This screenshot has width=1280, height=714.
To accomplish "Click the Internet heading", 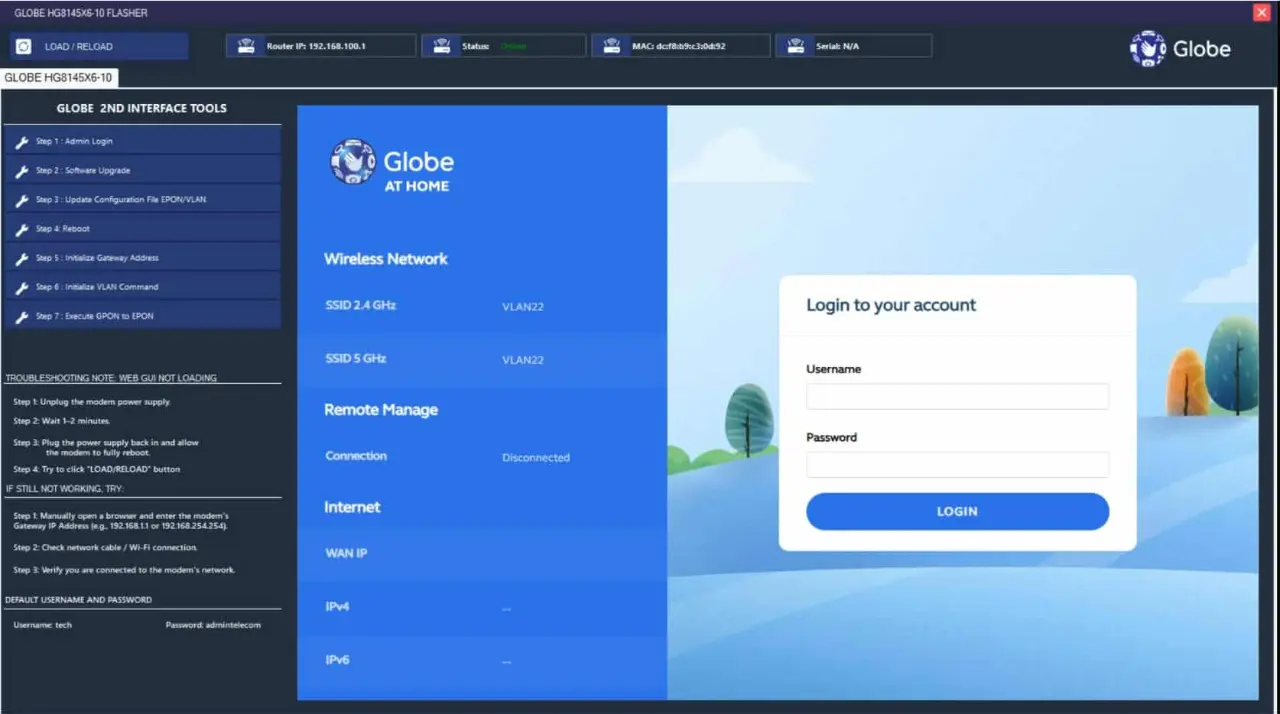I will click(352, 507).
